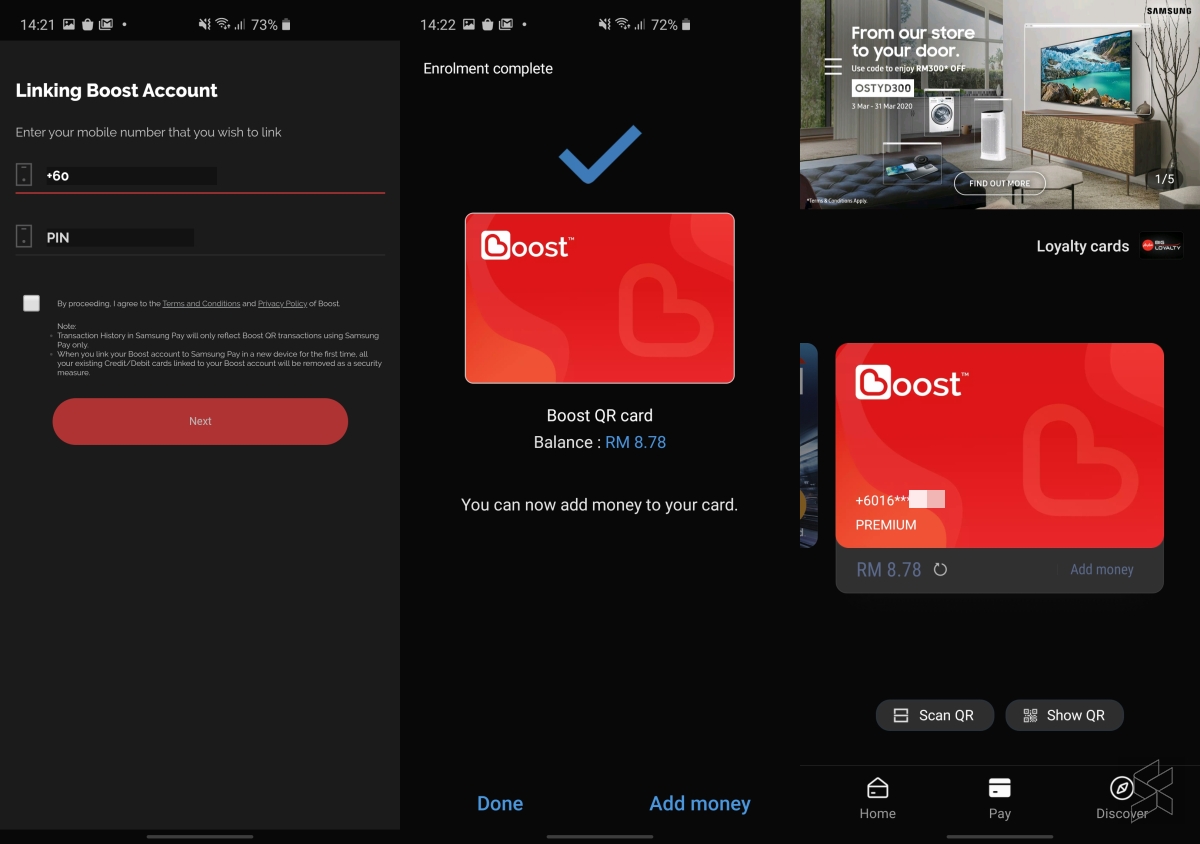1200x844 pixels.
Task: Switch to the Home tab
Action: coord(877,795)
